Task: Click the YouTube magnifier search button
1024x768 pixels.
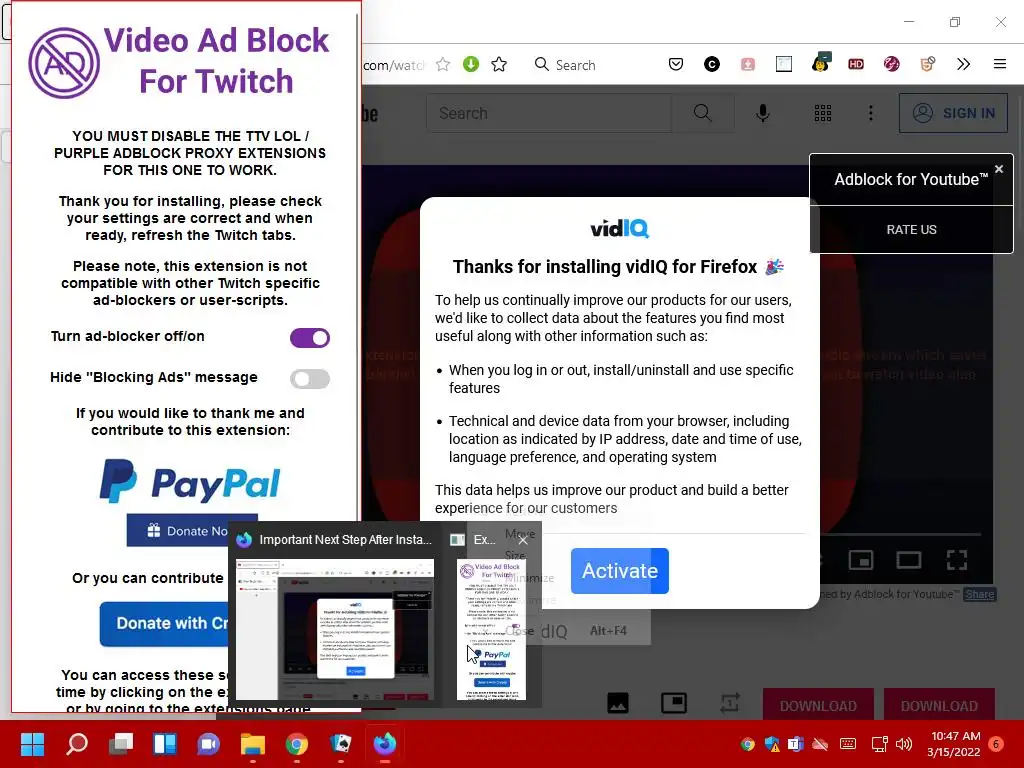Action: pyautogui.click(x=703, y=113)
